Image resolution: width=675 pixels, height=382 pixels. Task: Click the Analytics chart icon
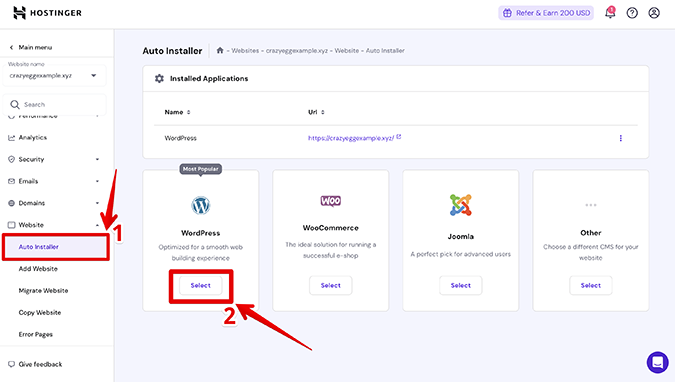click(11, 138)
